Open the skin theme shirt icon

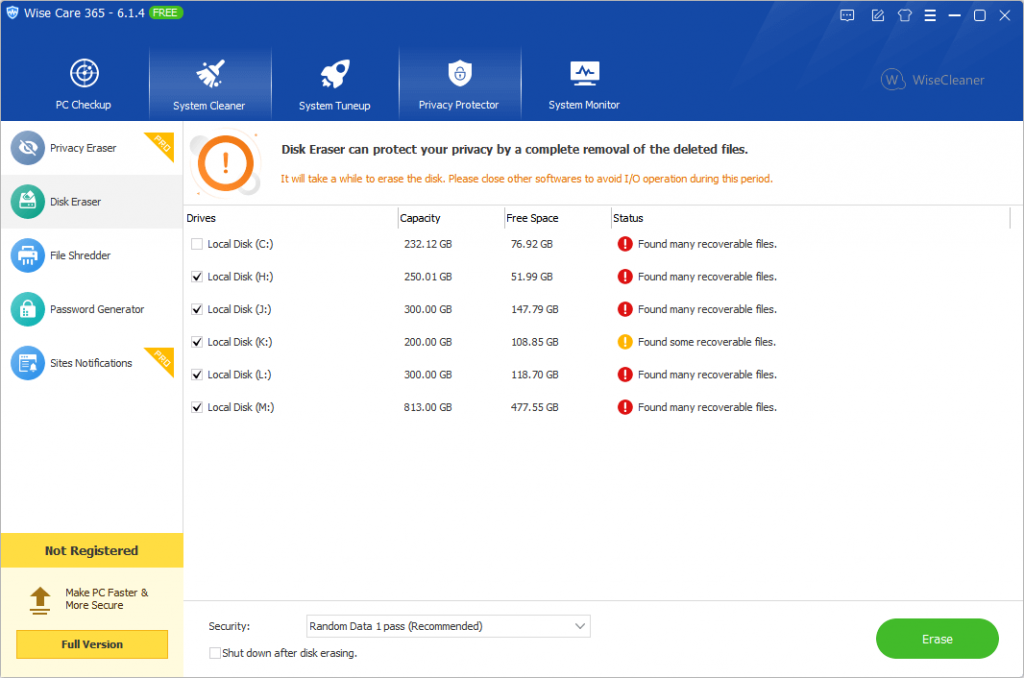coord(905,15)
